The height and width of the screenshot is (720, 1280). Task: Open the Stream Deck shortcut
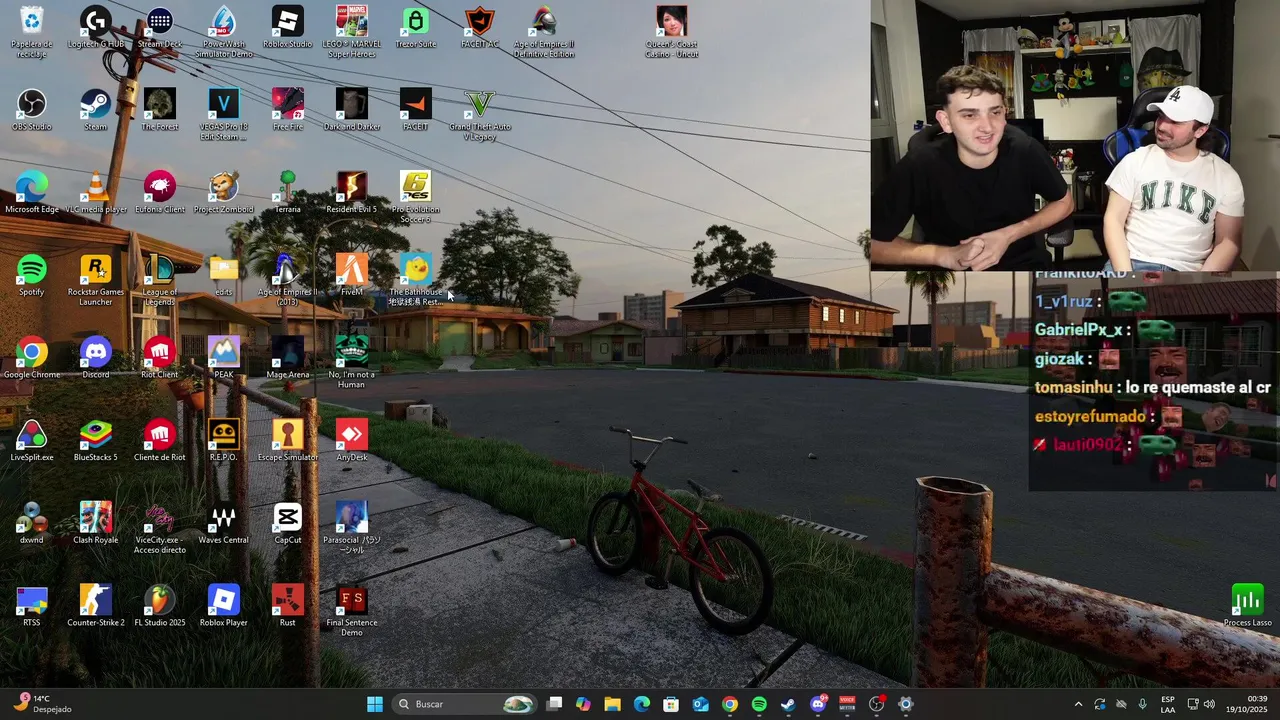[160, 28]
